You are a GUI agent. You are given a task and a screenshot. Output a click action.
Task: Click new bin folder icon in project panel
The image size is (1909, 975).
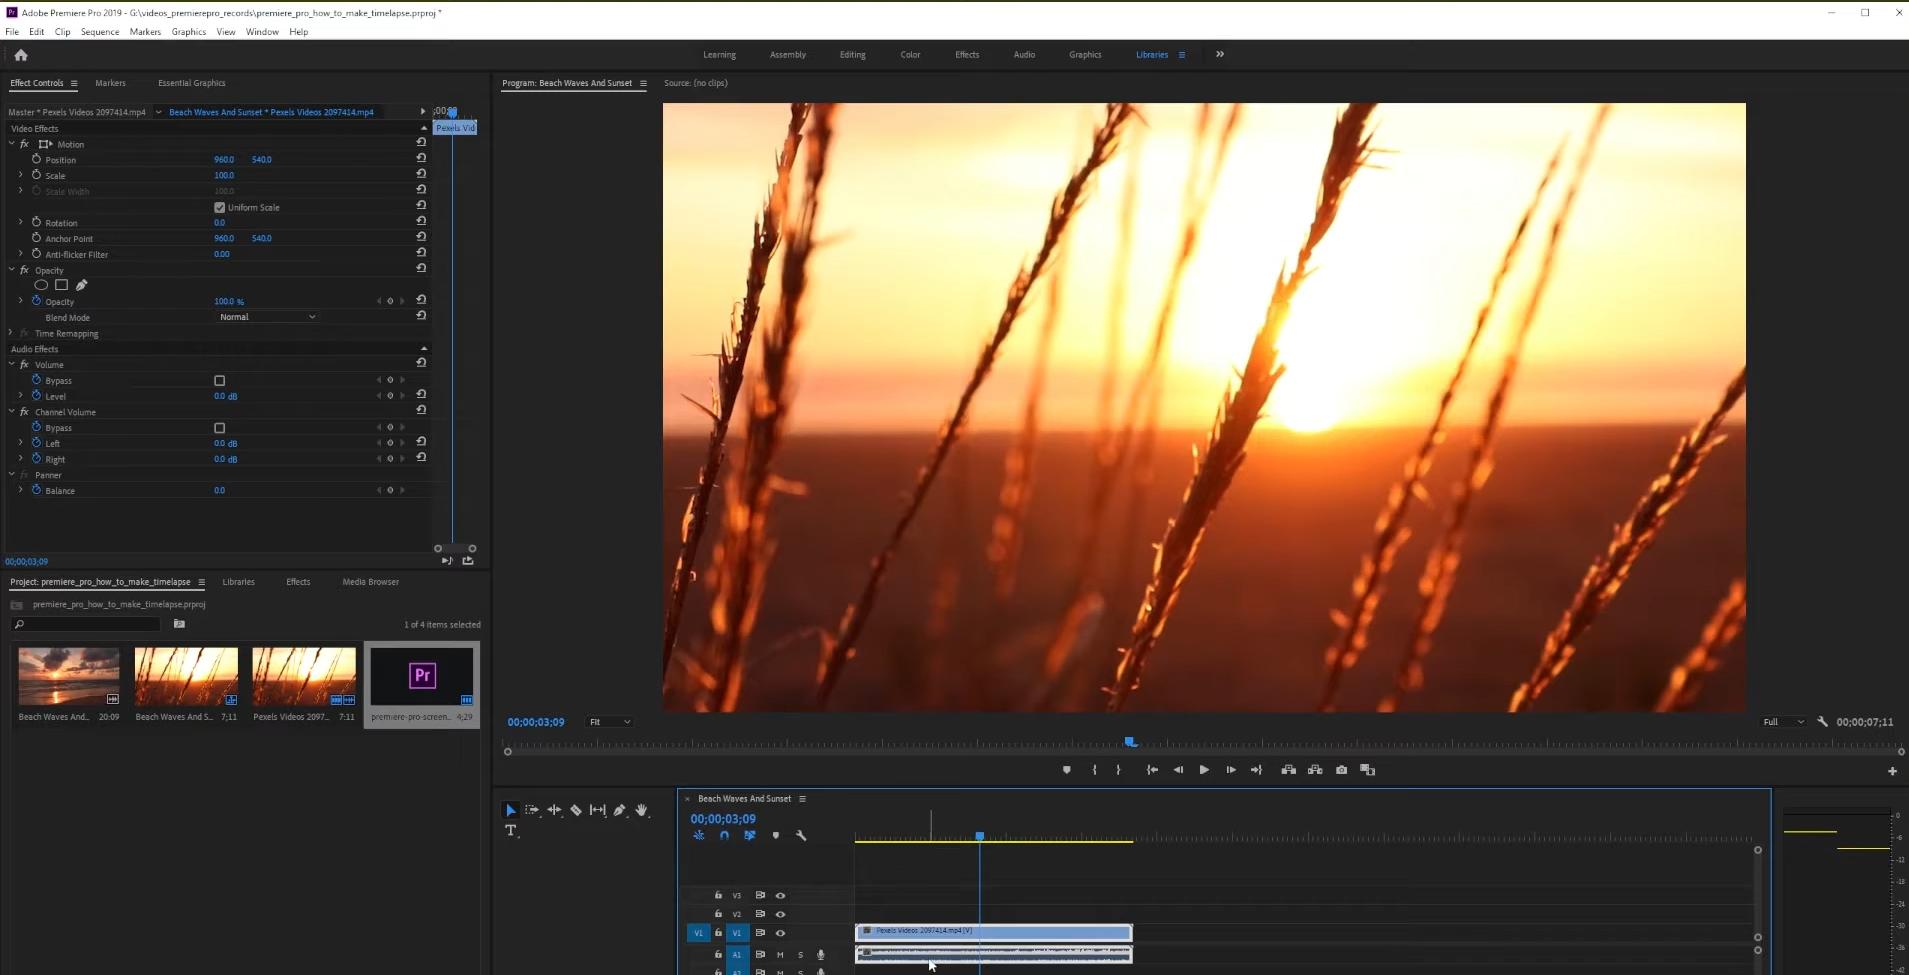click(179, 624)
